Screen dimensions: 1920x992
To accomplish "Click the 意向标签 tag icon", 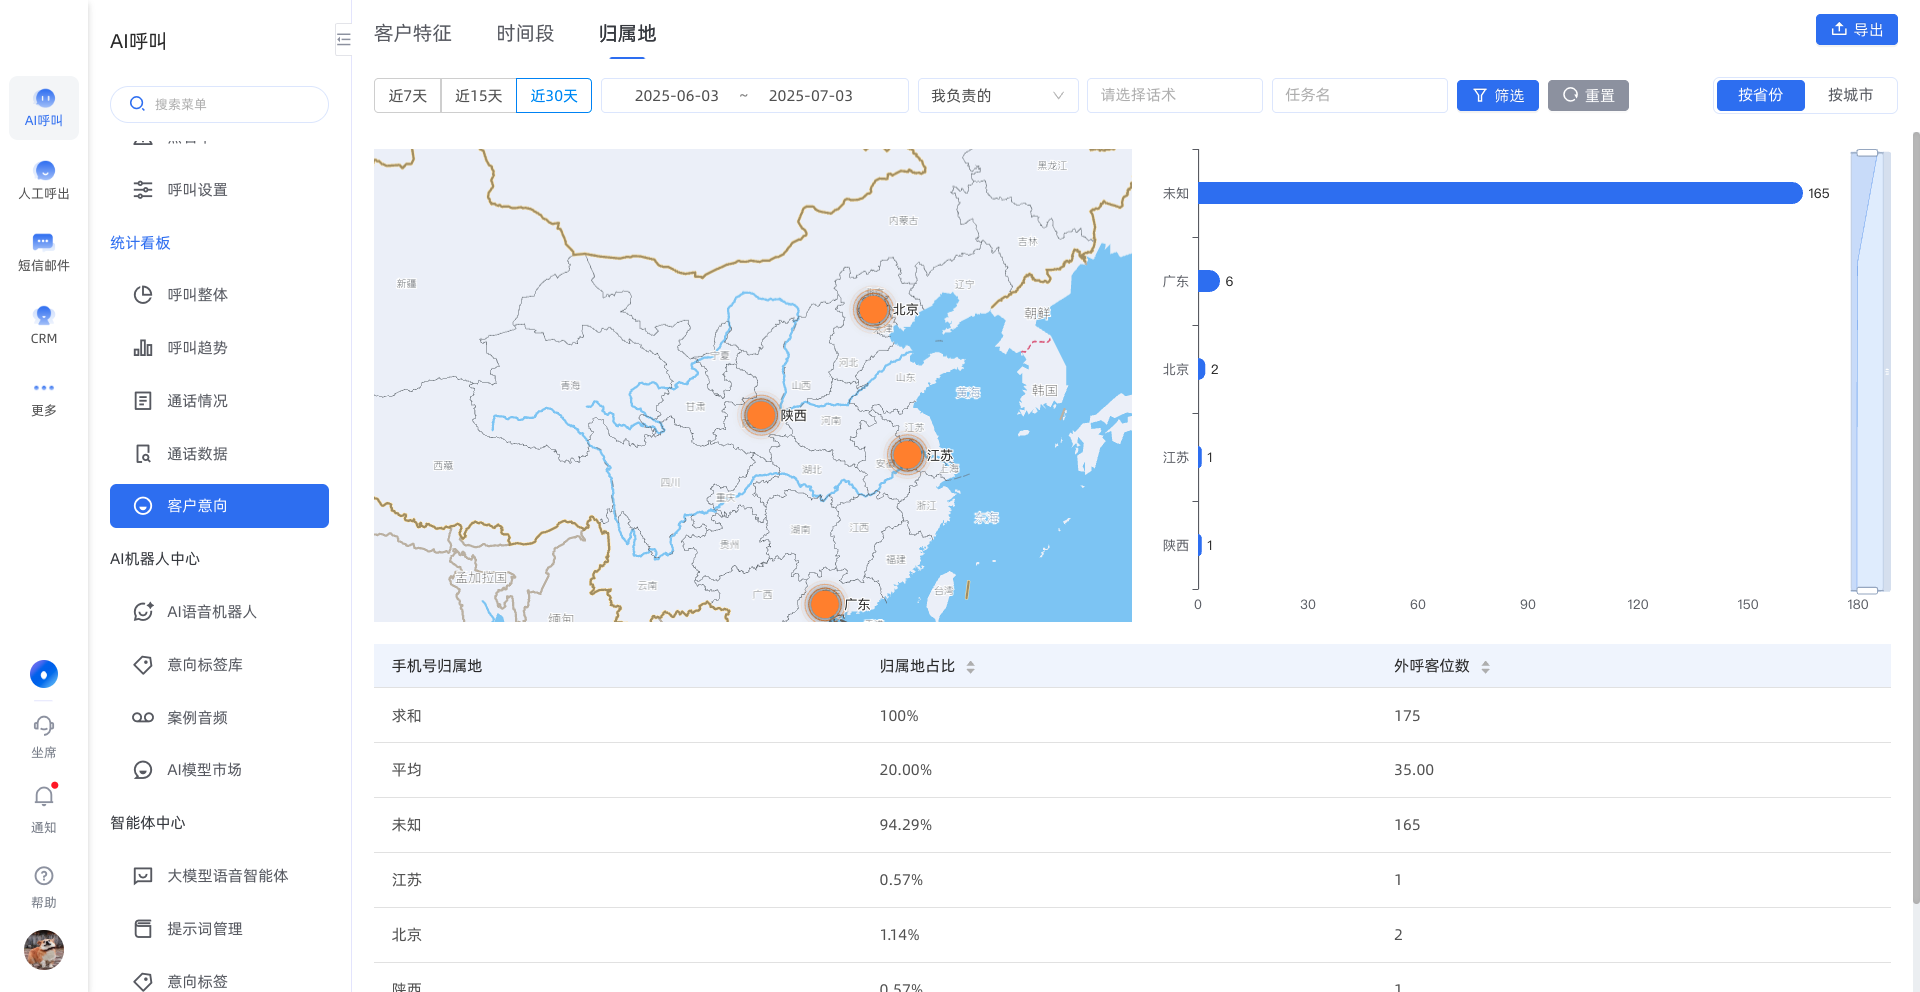I will (x=143, y=982).
